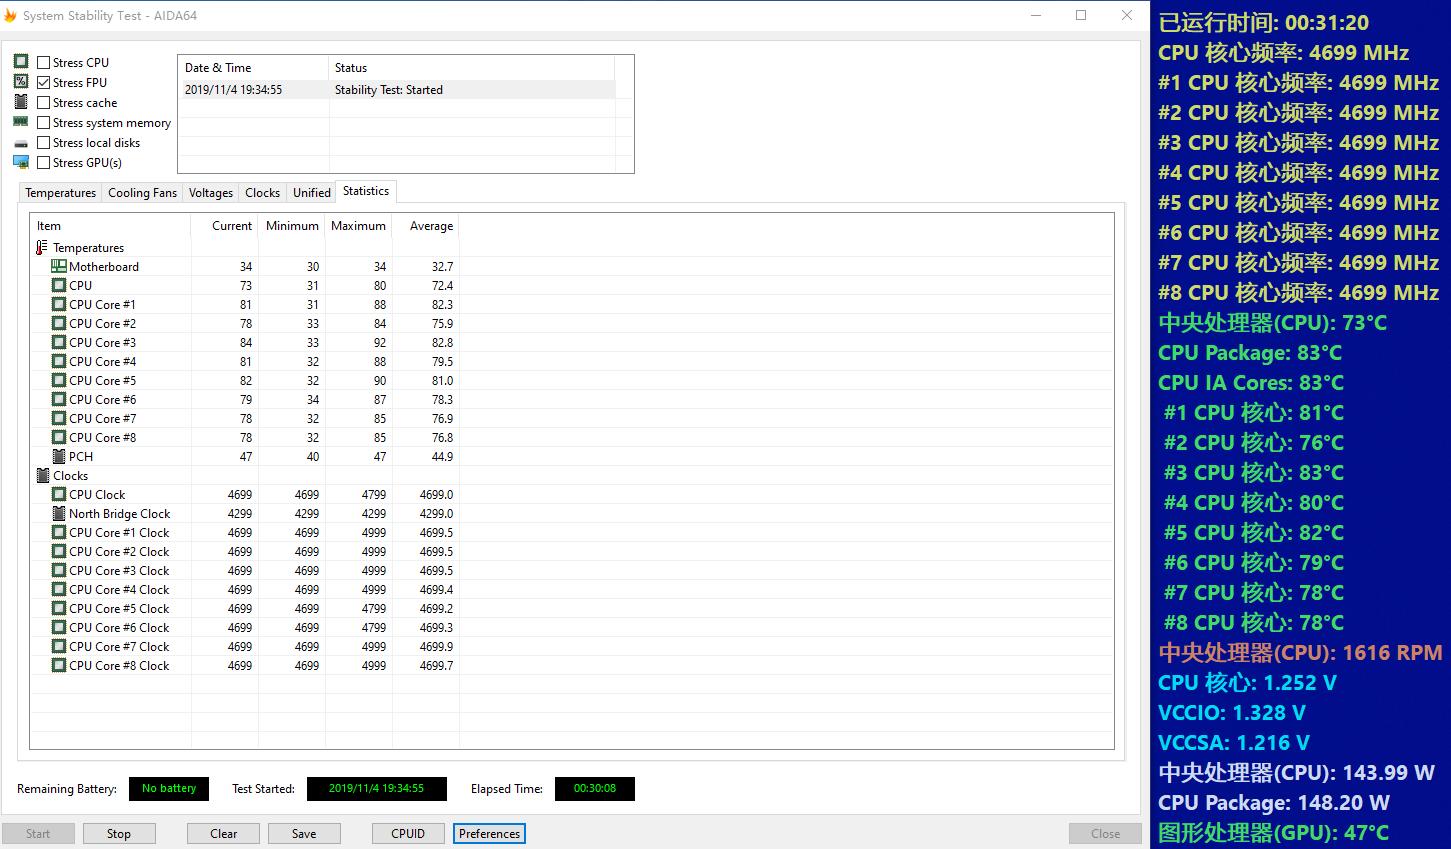Click the PCH chip icon

(x=59, y=456)
